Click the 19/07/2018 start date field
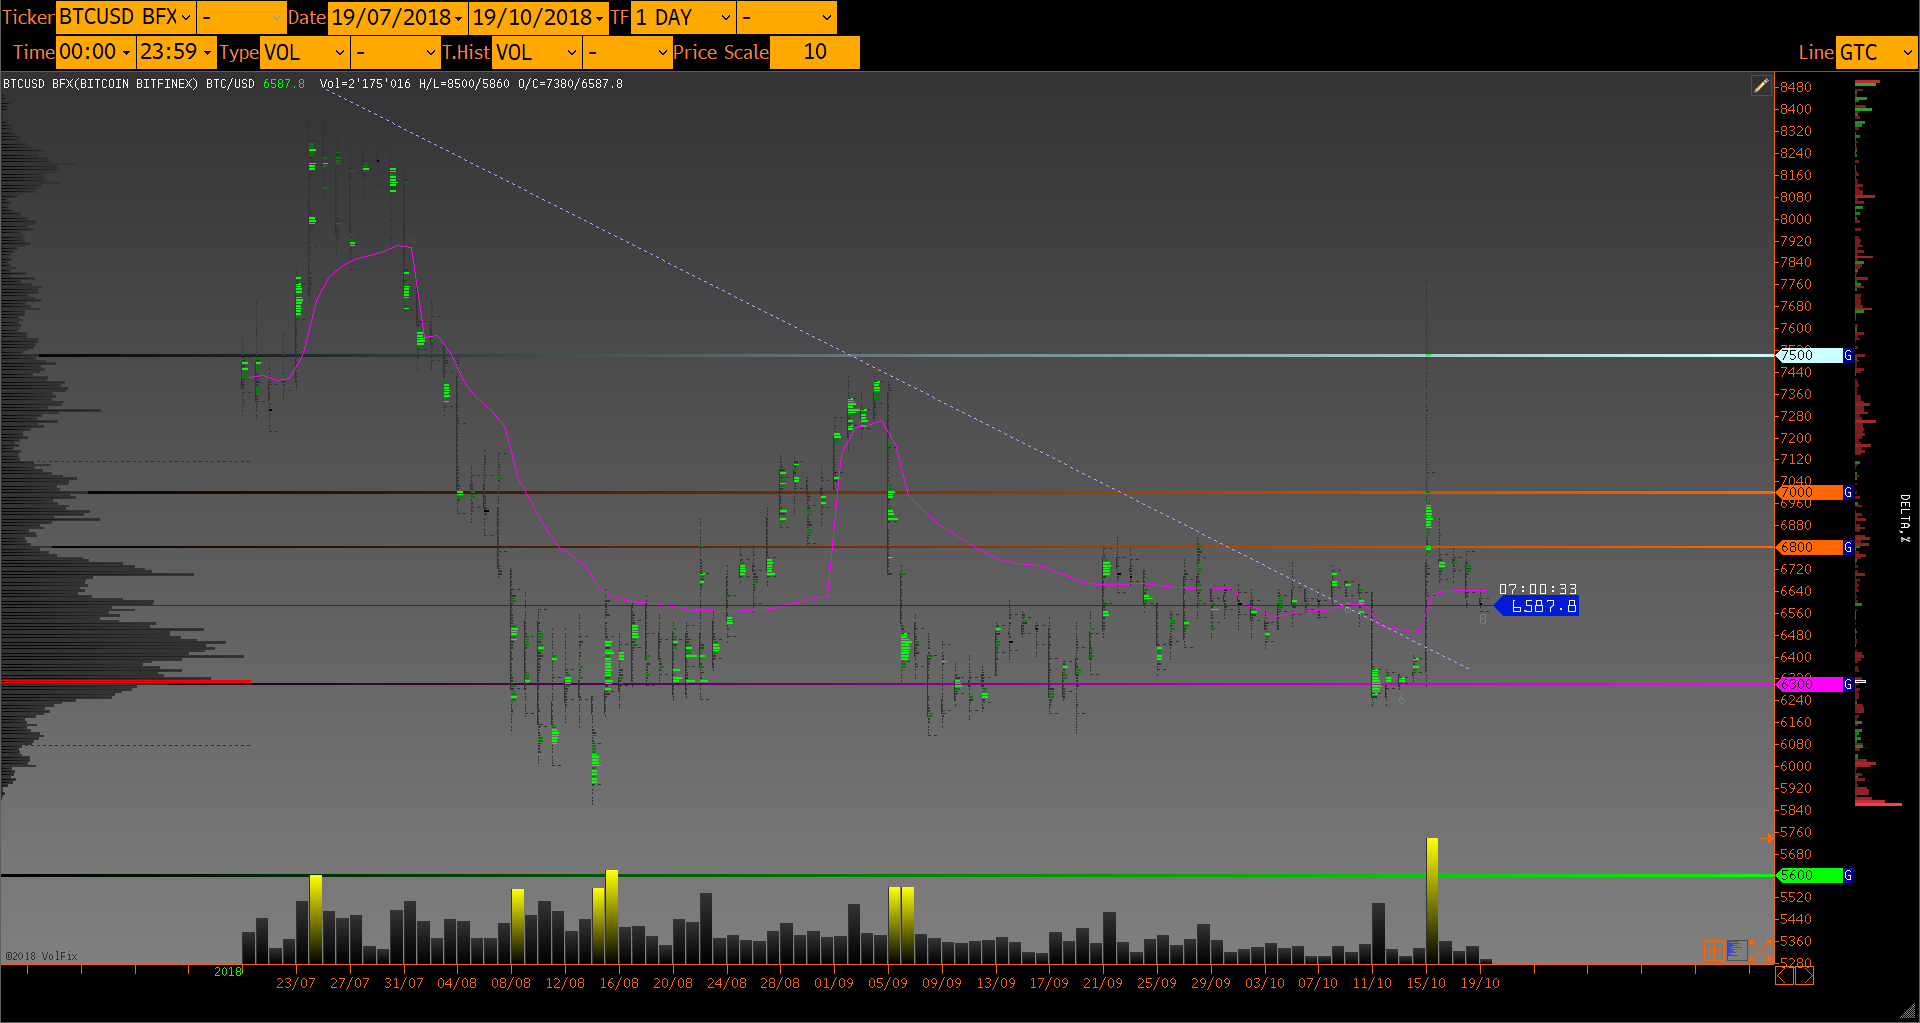The image size is (1920, 1023). pyautogui.click(x=397, y=17)
